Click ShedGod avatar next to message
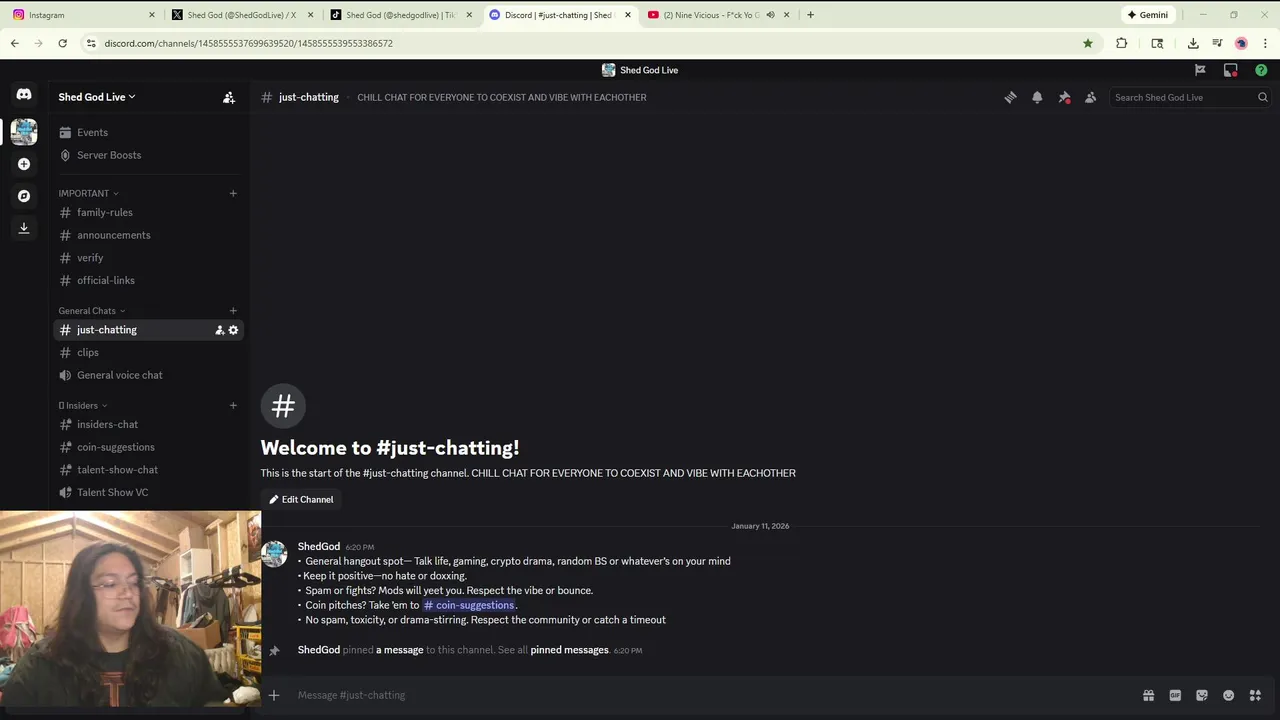1280x720 pixels. [274, 554]
